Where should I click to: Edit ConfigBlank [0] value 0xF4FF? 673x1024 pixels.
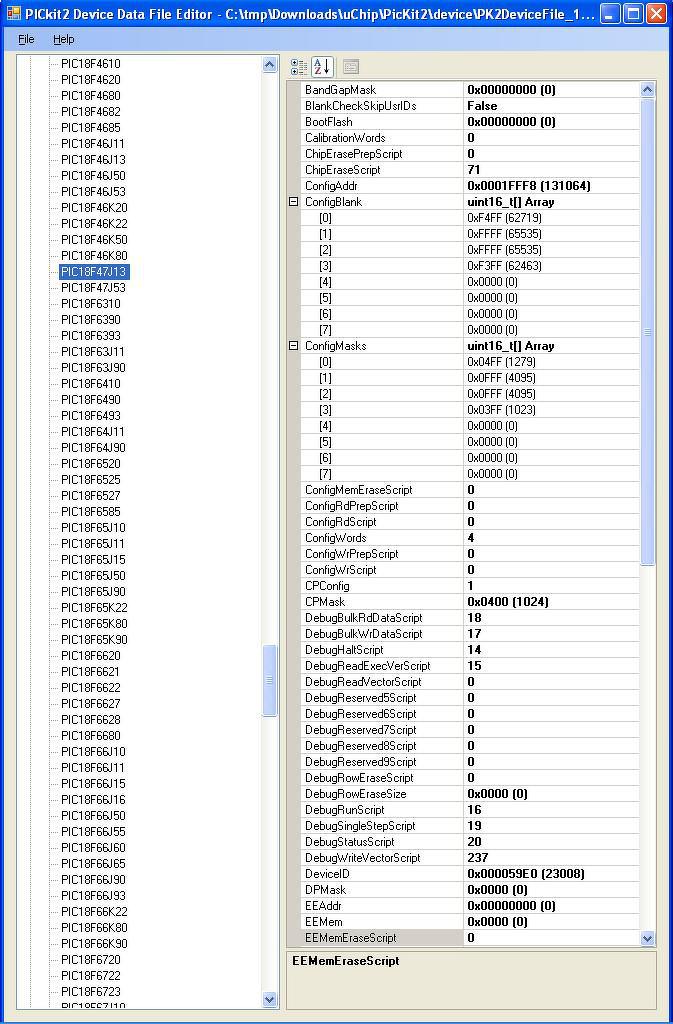[552, 218]
